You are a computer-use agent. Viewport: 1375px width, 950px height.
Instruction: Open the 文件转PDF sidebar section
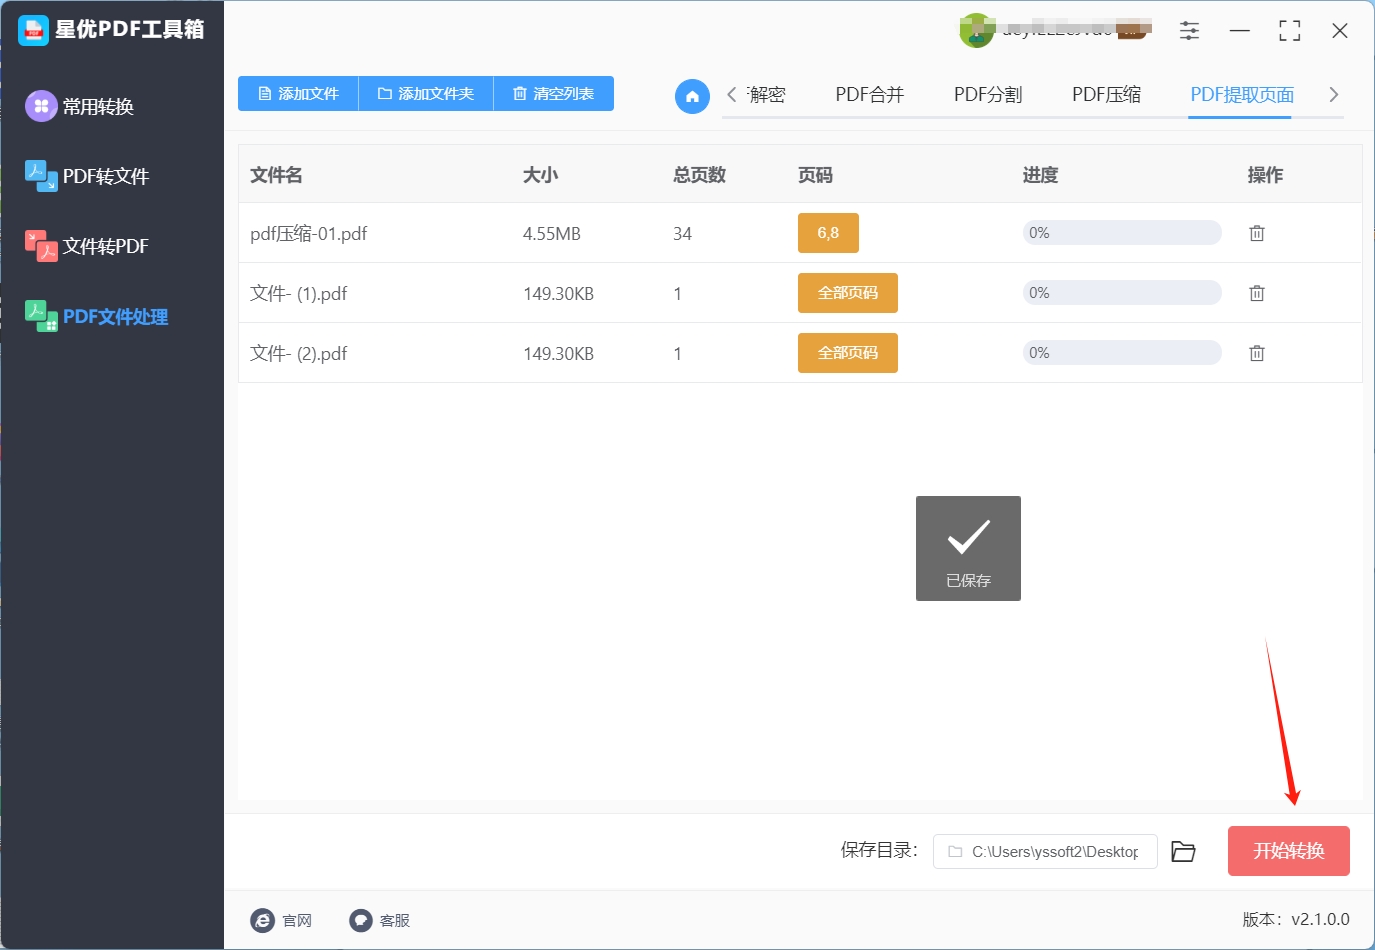(87, 246)
